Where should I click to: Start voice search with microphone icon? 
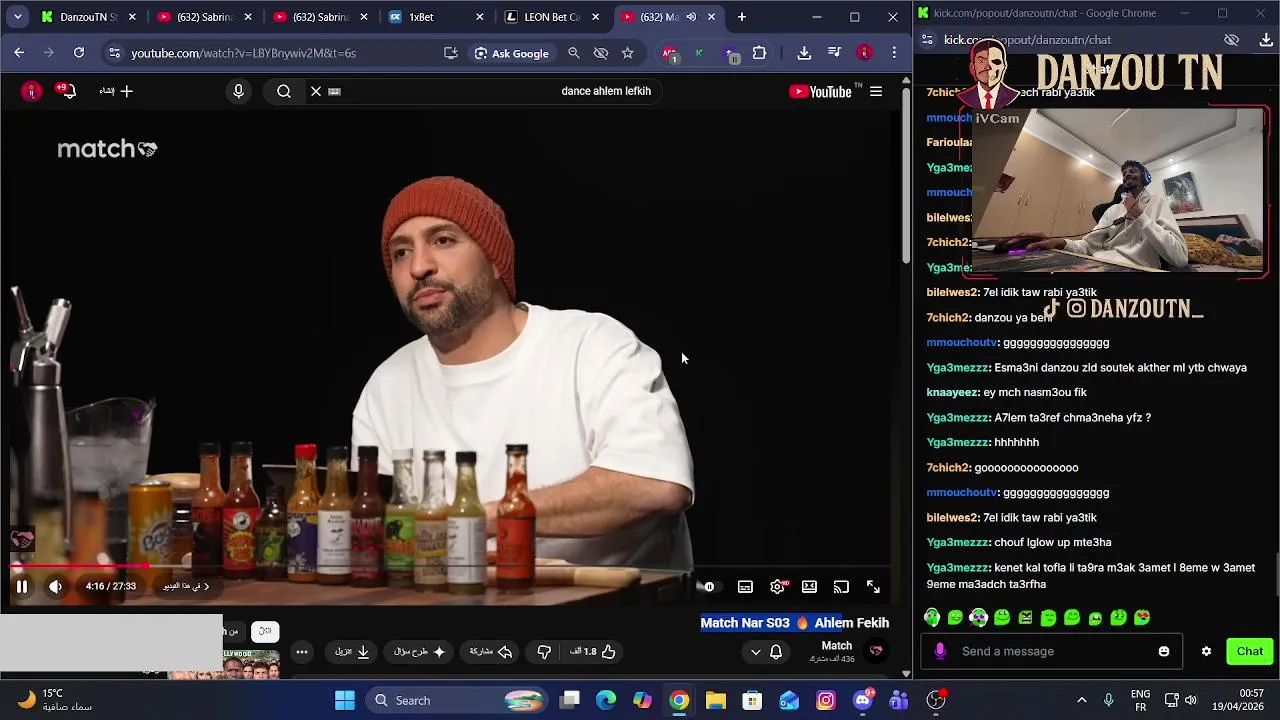[x=238, y=91]
